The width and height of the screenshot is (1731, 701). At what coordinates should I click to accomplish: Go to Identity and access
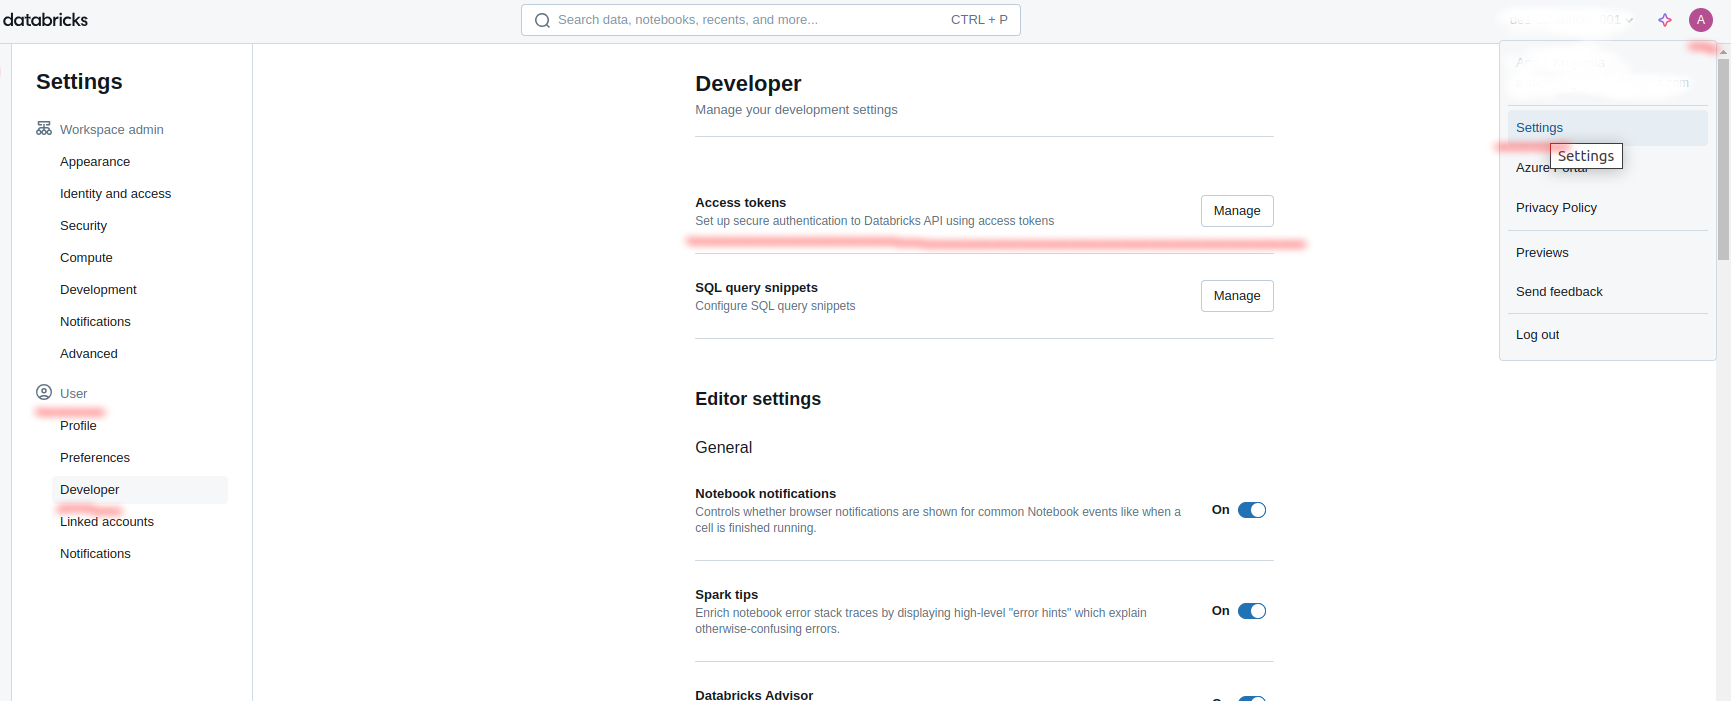140,194
